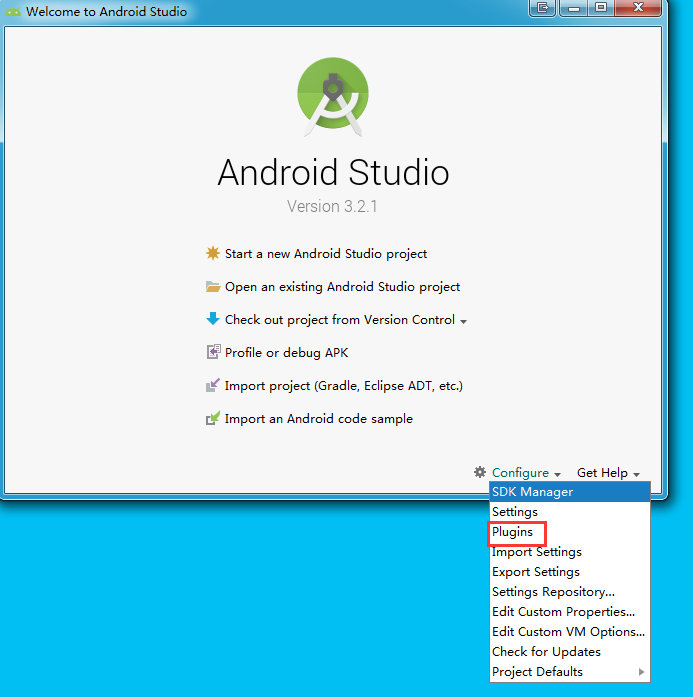Click the Import project arrow icon
The image size is (693, 697).
(212, 385)
